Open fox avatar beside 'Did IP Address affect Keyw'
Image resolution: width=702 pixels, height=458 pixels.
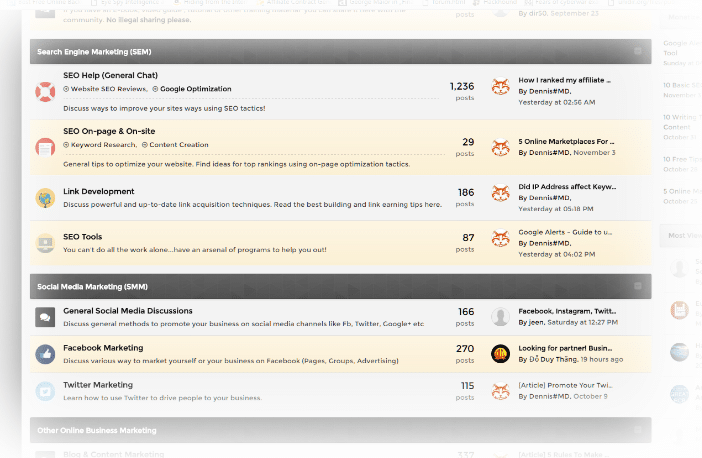click(x=501, y=193)
